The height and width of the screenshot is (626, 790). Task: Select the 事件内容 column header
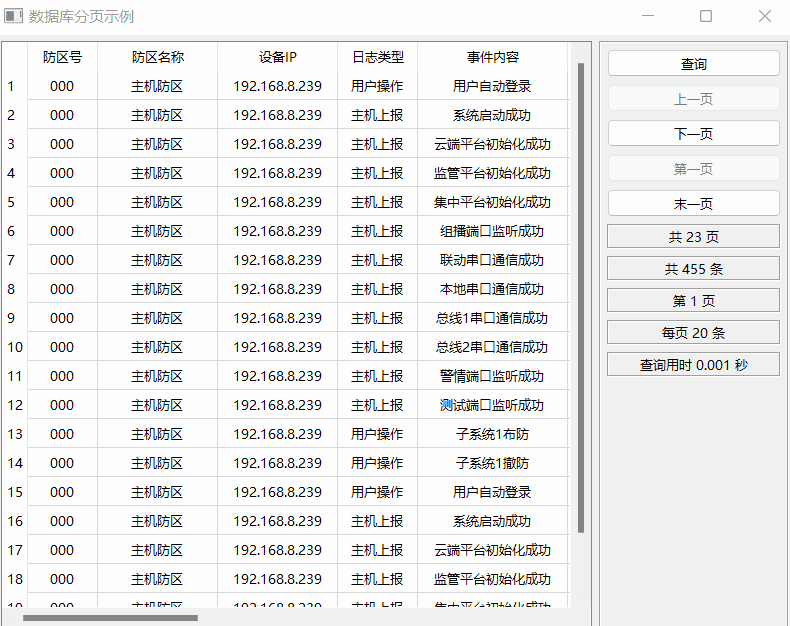click(x=492, y=57)
